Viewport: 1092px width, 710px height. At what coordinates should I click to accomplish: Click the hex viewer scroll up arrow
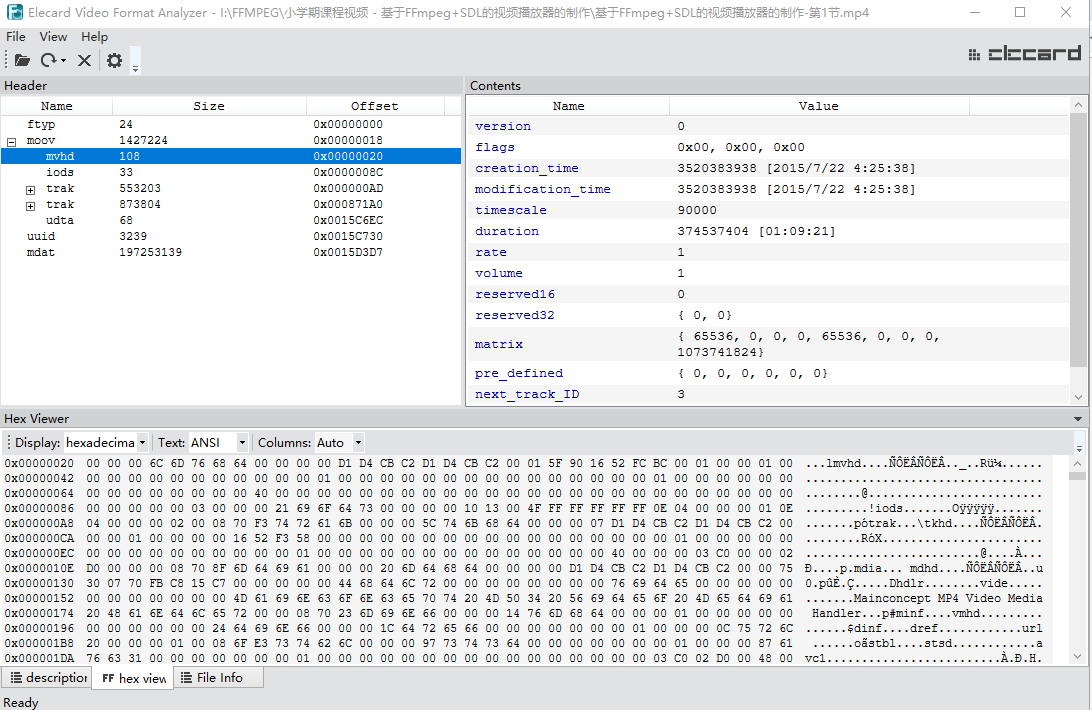tap(1077, 463)
